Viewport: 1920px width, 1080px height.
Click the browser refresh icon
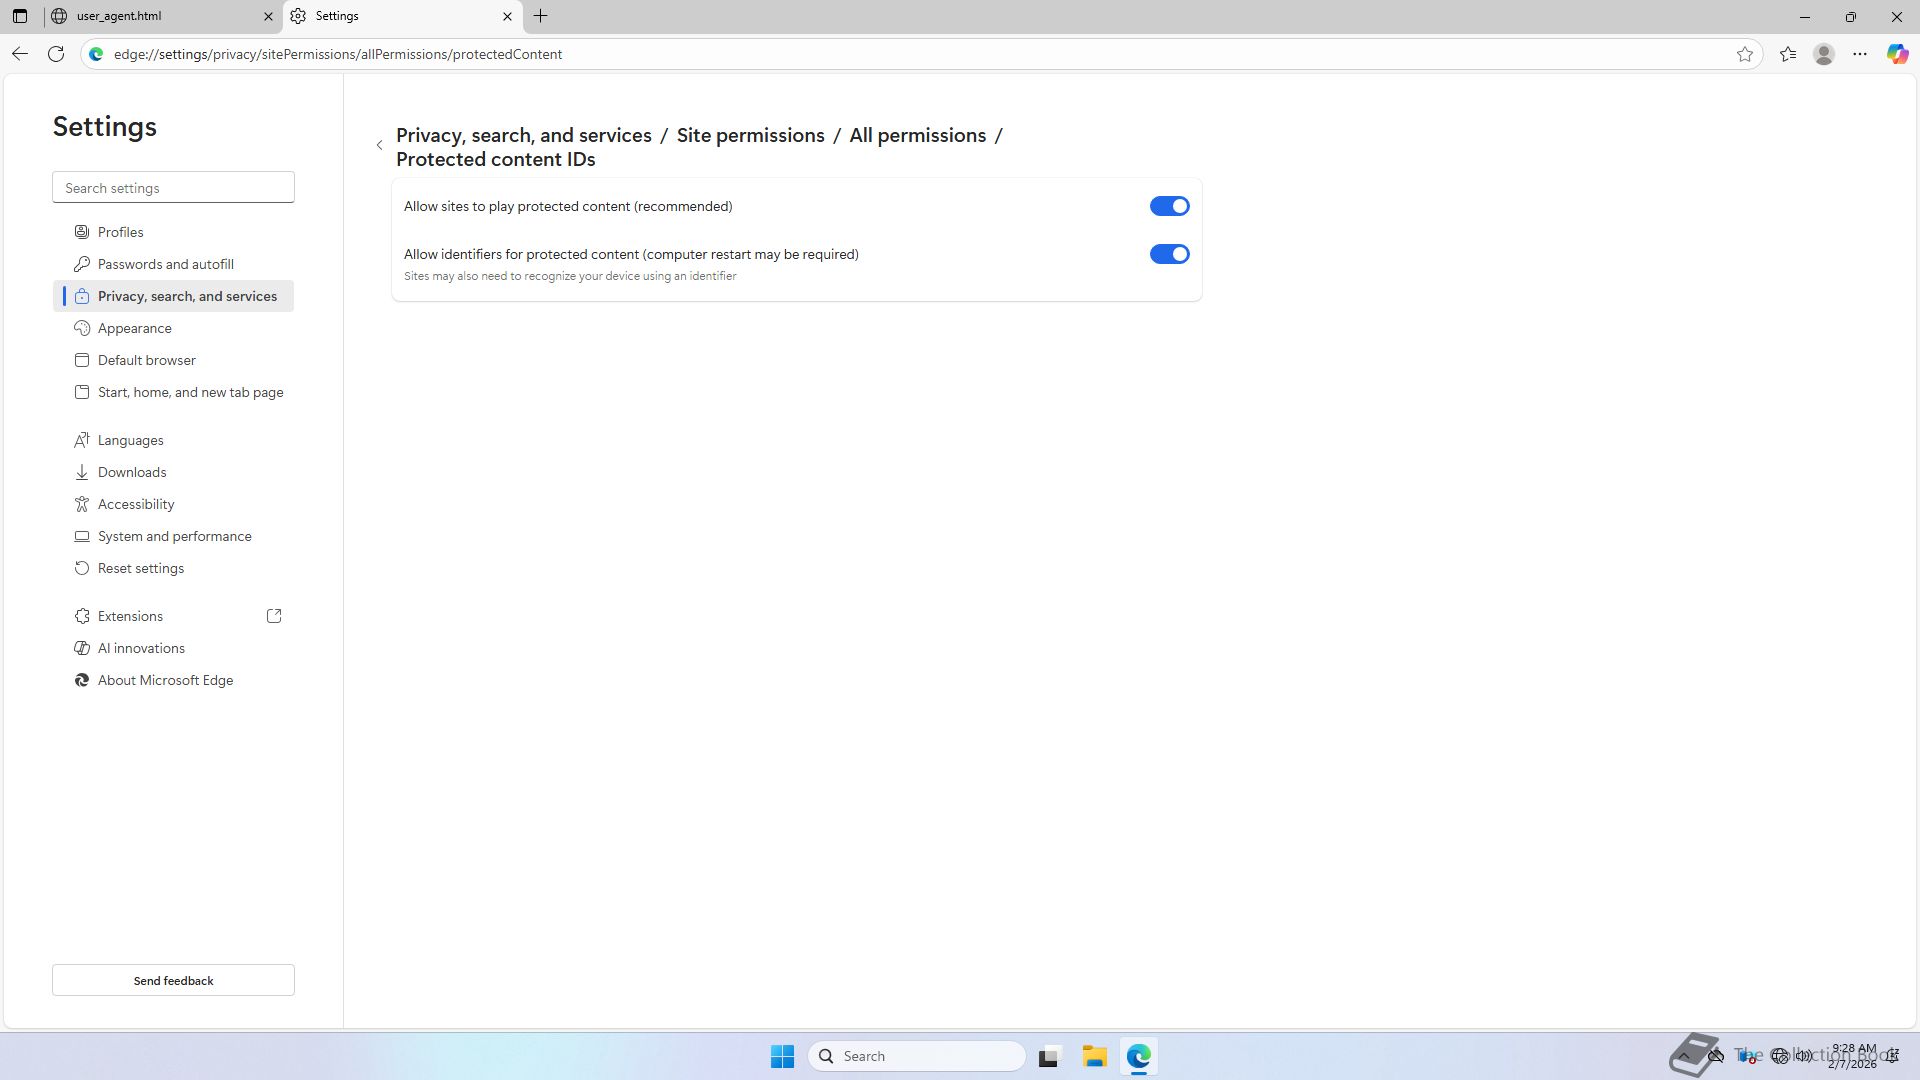click(56, 54)
